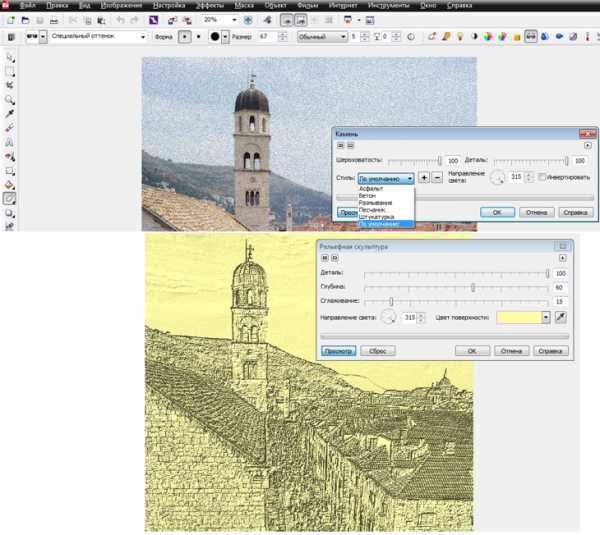Select the Text tool in the toolbox
This screenshot has height=535, width=600.
[x=10, y=143]
